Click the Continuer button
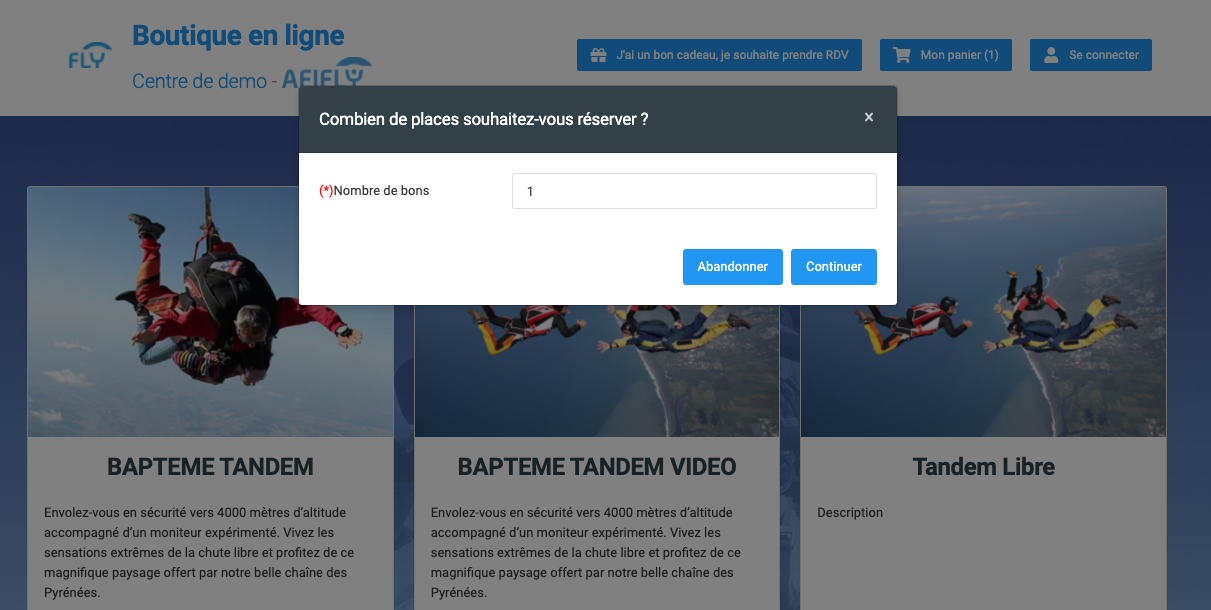 pos(834,267)
